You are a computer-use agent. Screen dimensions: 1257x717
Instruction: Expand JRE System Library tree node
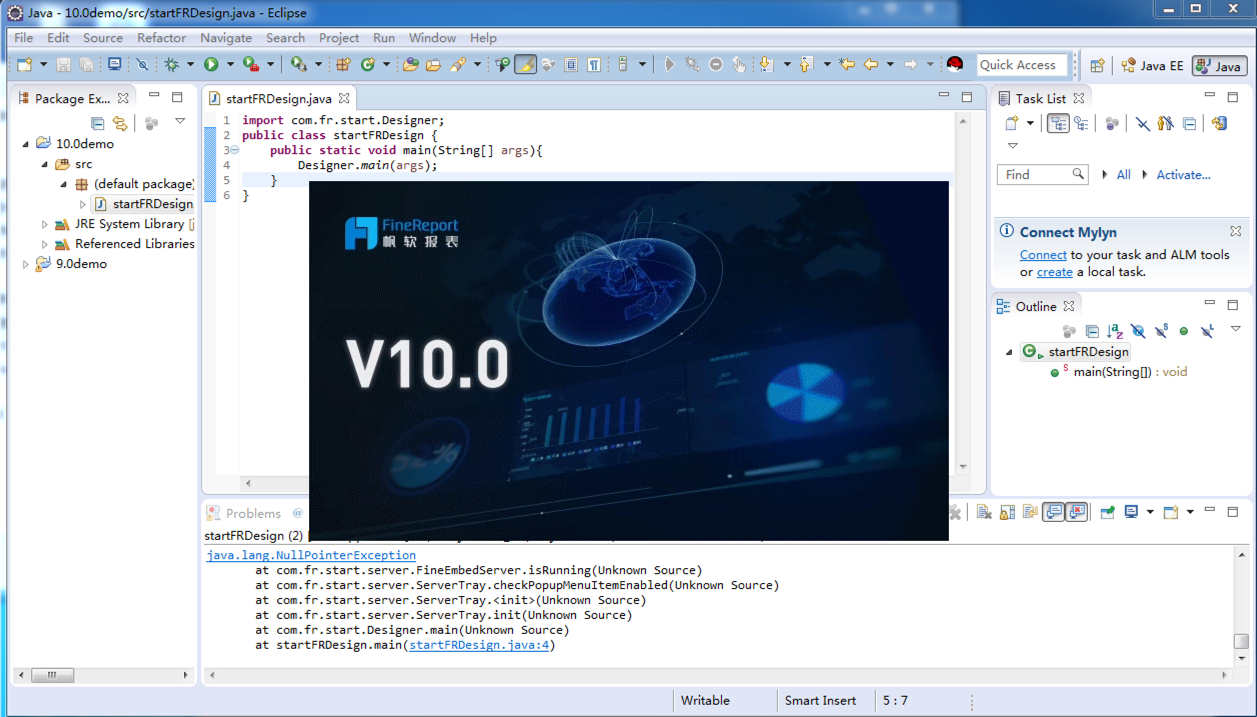(x=44, y=224)
